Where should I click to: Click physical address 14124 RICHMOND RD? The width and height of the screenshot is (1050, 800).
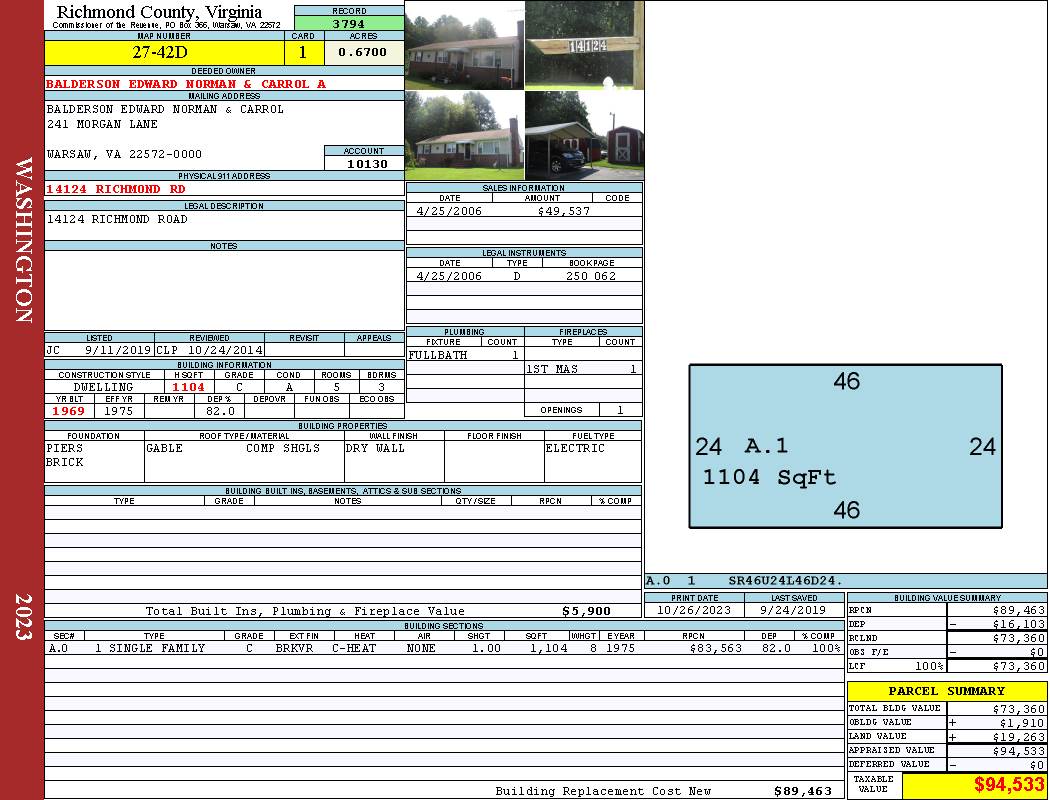116,189
